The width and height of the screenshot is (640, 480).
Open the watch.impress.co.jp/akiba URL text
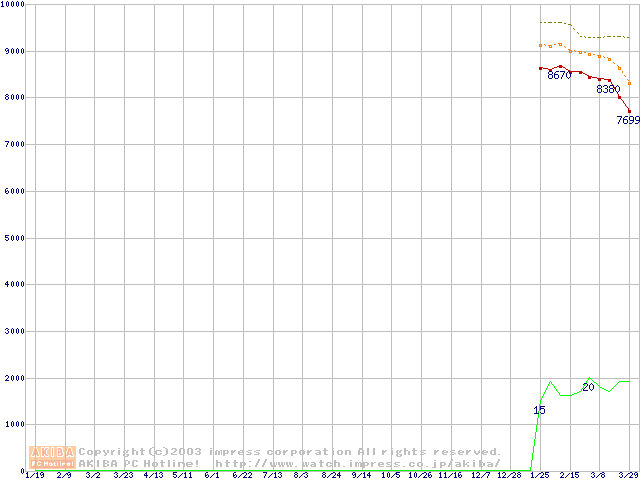(357, 463)
